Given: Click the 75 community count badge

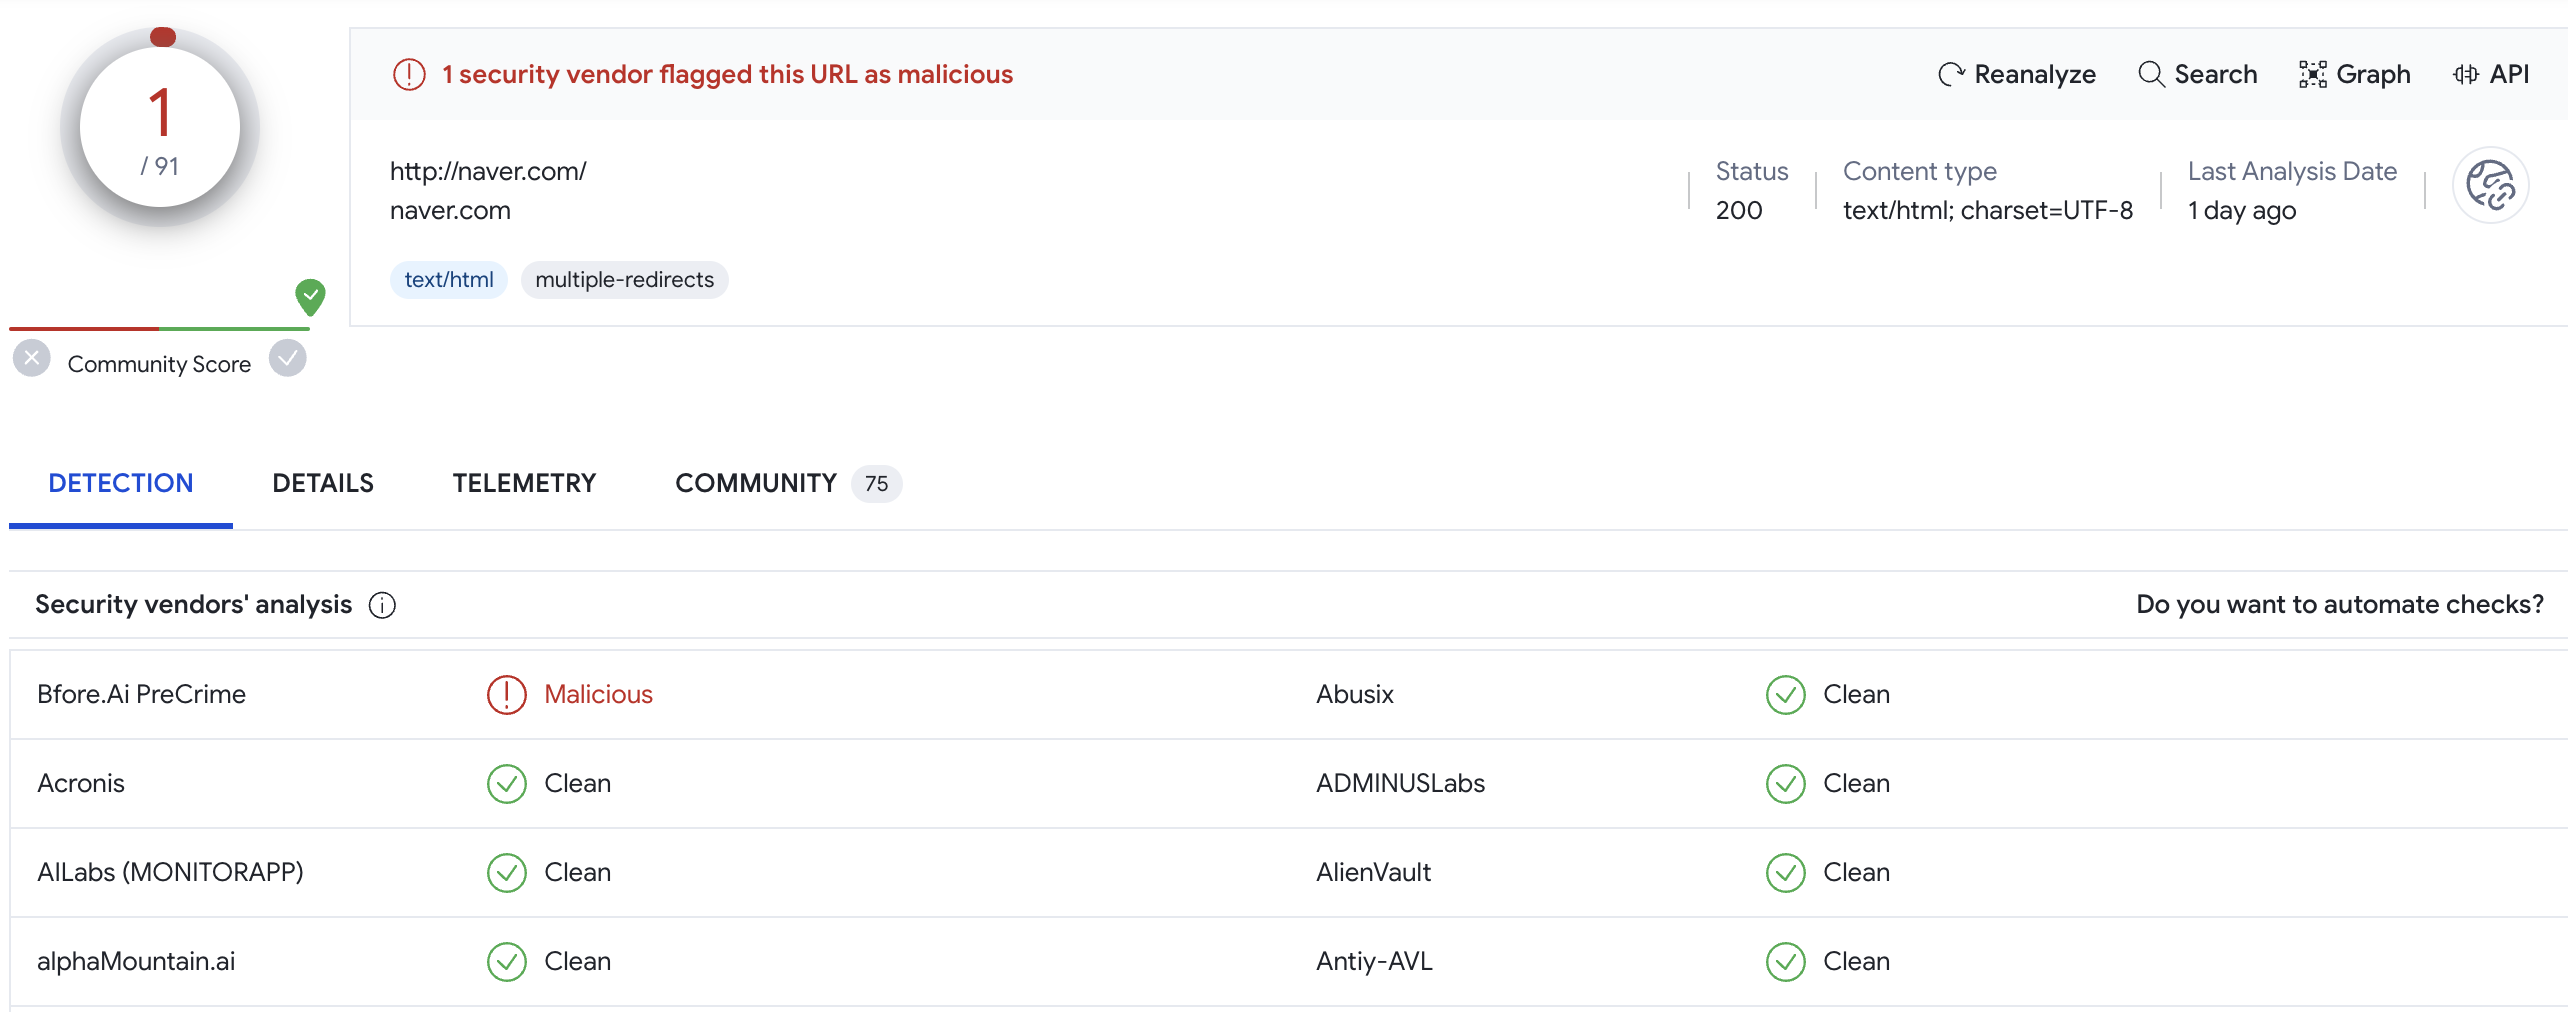Looking at the screenshot, I should (877, 484).
